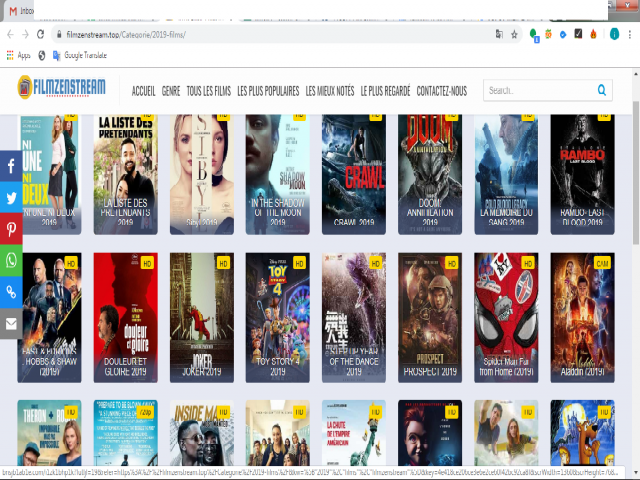Open the ACCUEIL menu item
Image resolution: width=640 pixels, height=480 pixels.
143,91
